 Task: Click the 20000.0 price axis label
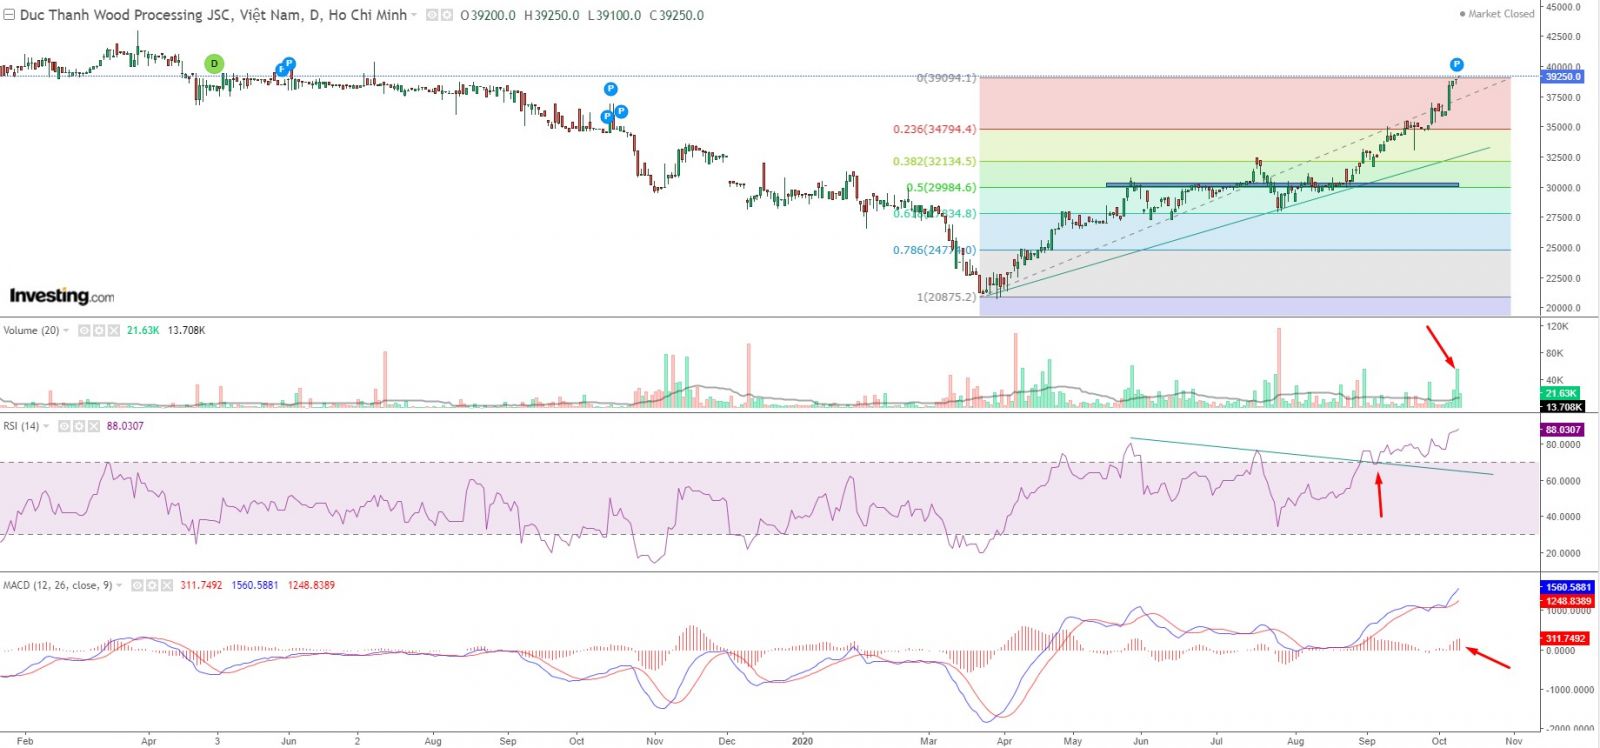(x=1564, y=308)
